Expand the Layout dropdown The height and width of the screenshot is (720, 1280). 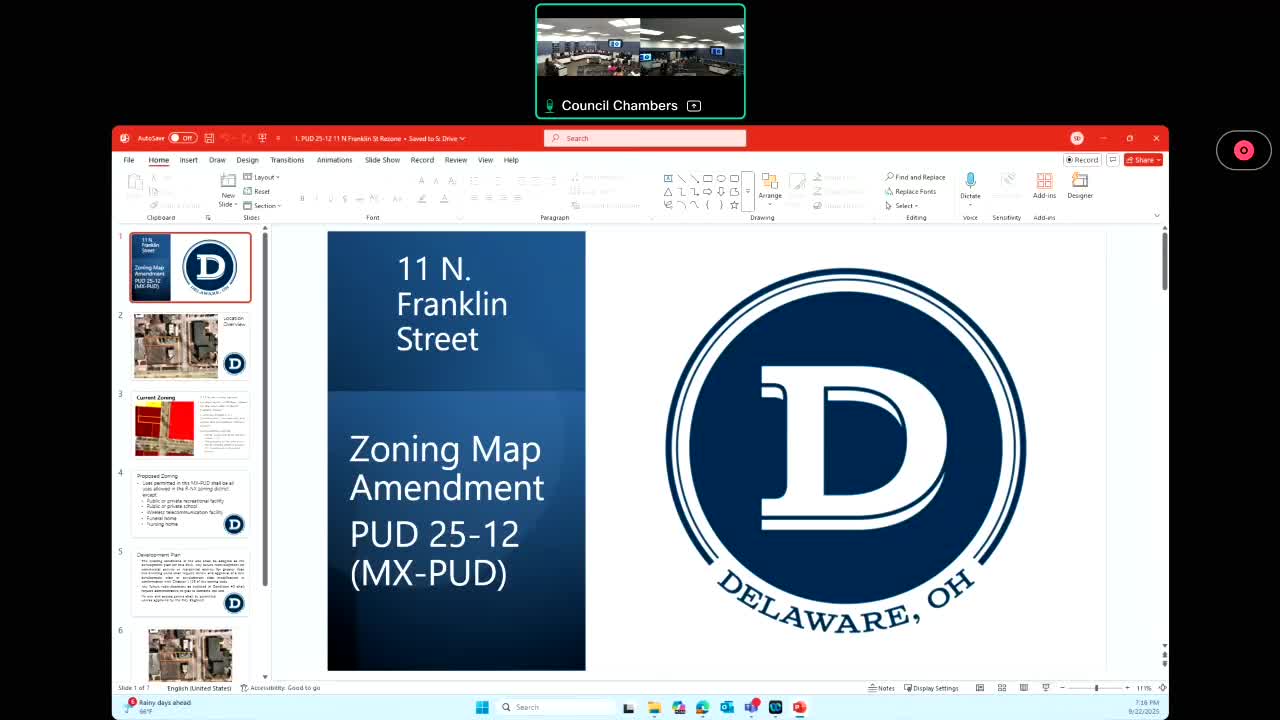click(262, 177)
